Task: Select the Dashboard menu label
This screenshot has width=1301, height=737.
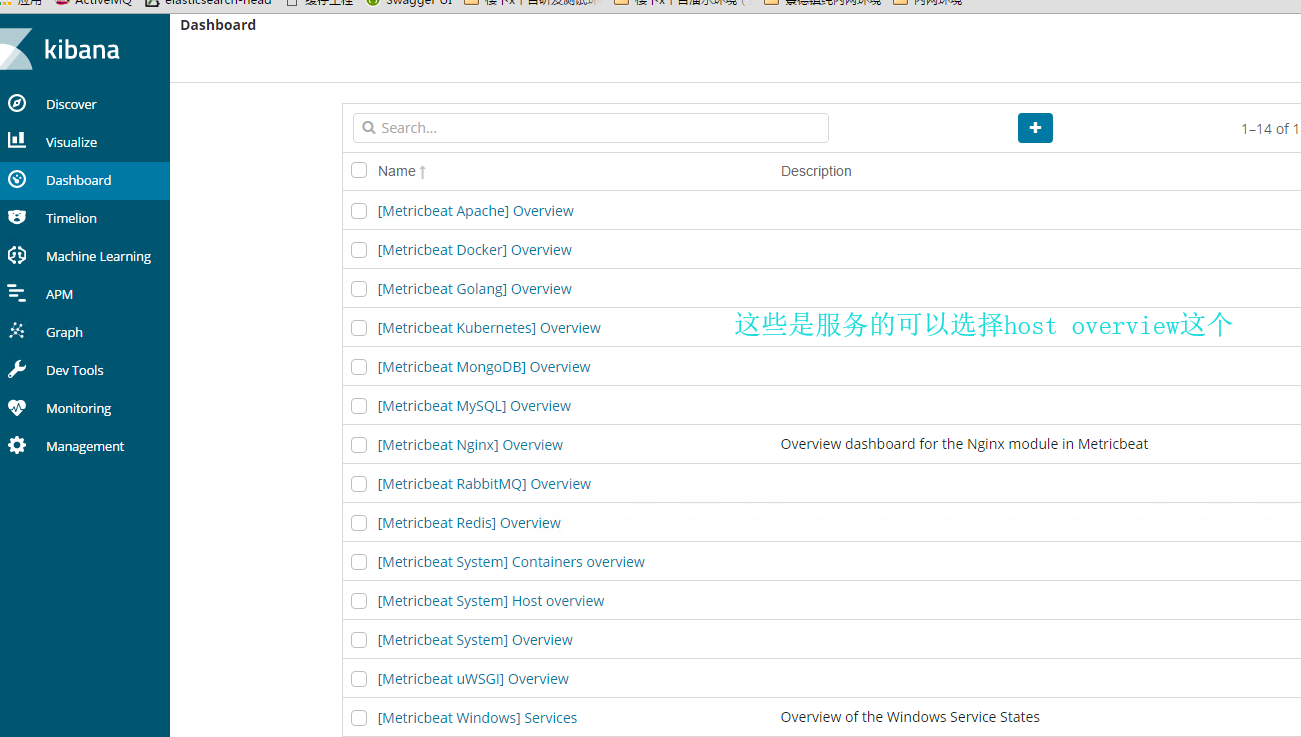Action: click(x=79, y=180)
